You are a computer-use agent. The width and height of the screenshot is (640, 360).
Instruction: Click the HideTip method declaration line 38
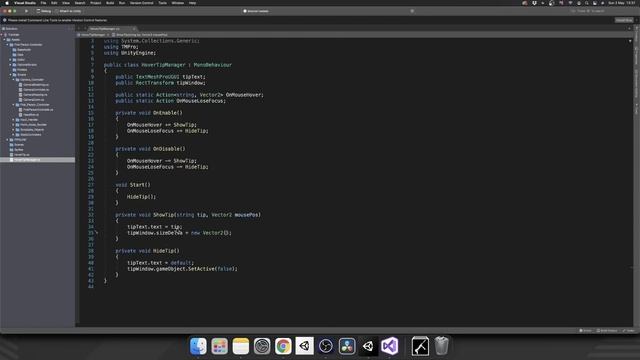click(x=147, y=251)
